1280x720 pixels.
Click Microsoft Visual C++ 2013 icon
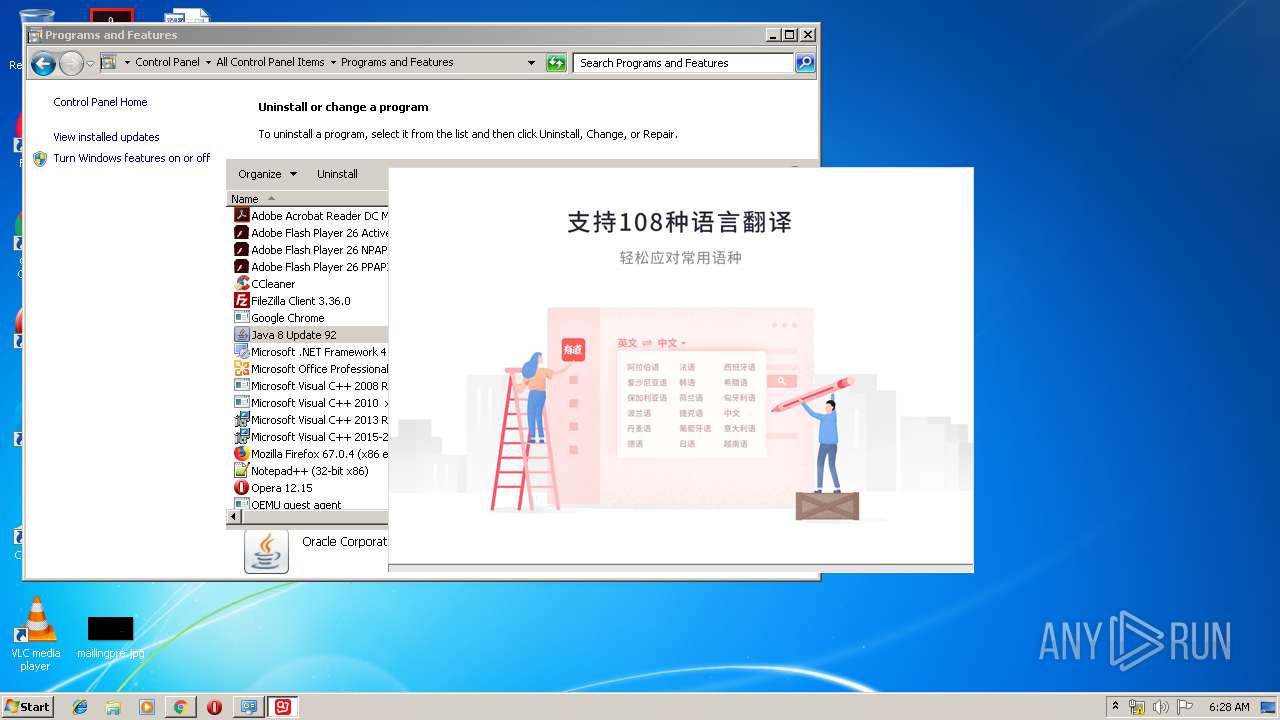(x=241, y=420)
